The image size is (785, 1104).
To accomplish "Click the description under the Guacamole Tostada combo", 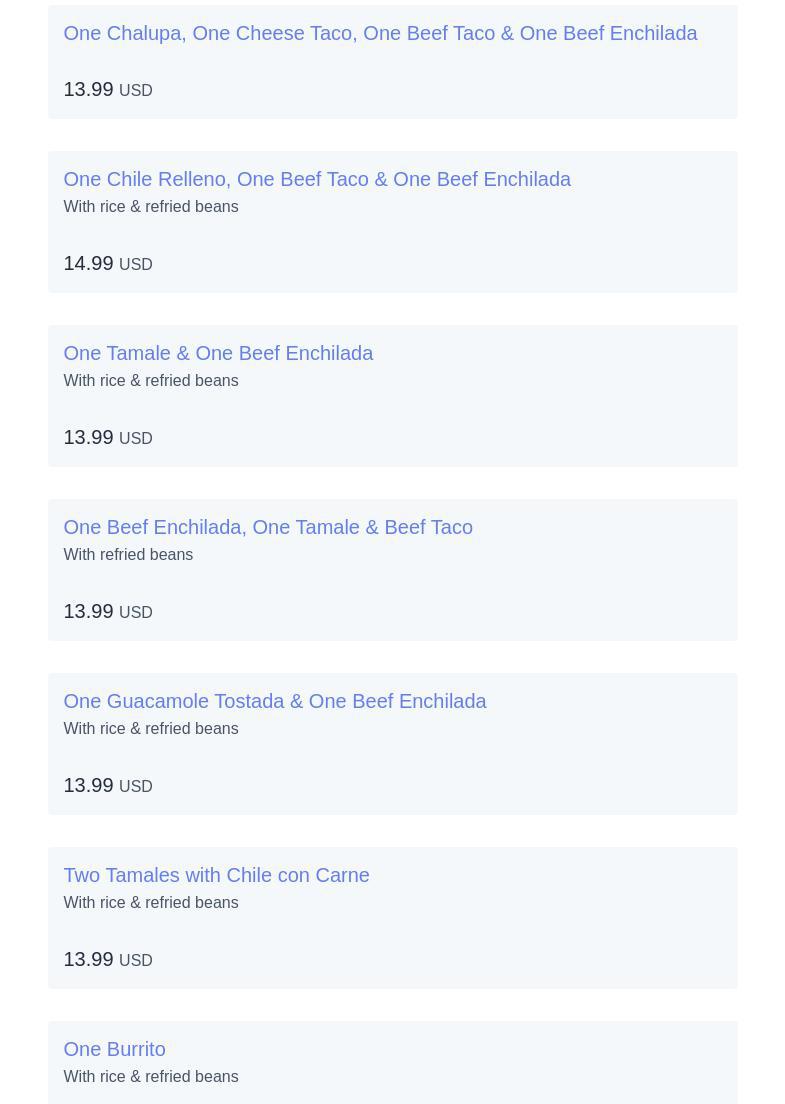I will point(151,728).
